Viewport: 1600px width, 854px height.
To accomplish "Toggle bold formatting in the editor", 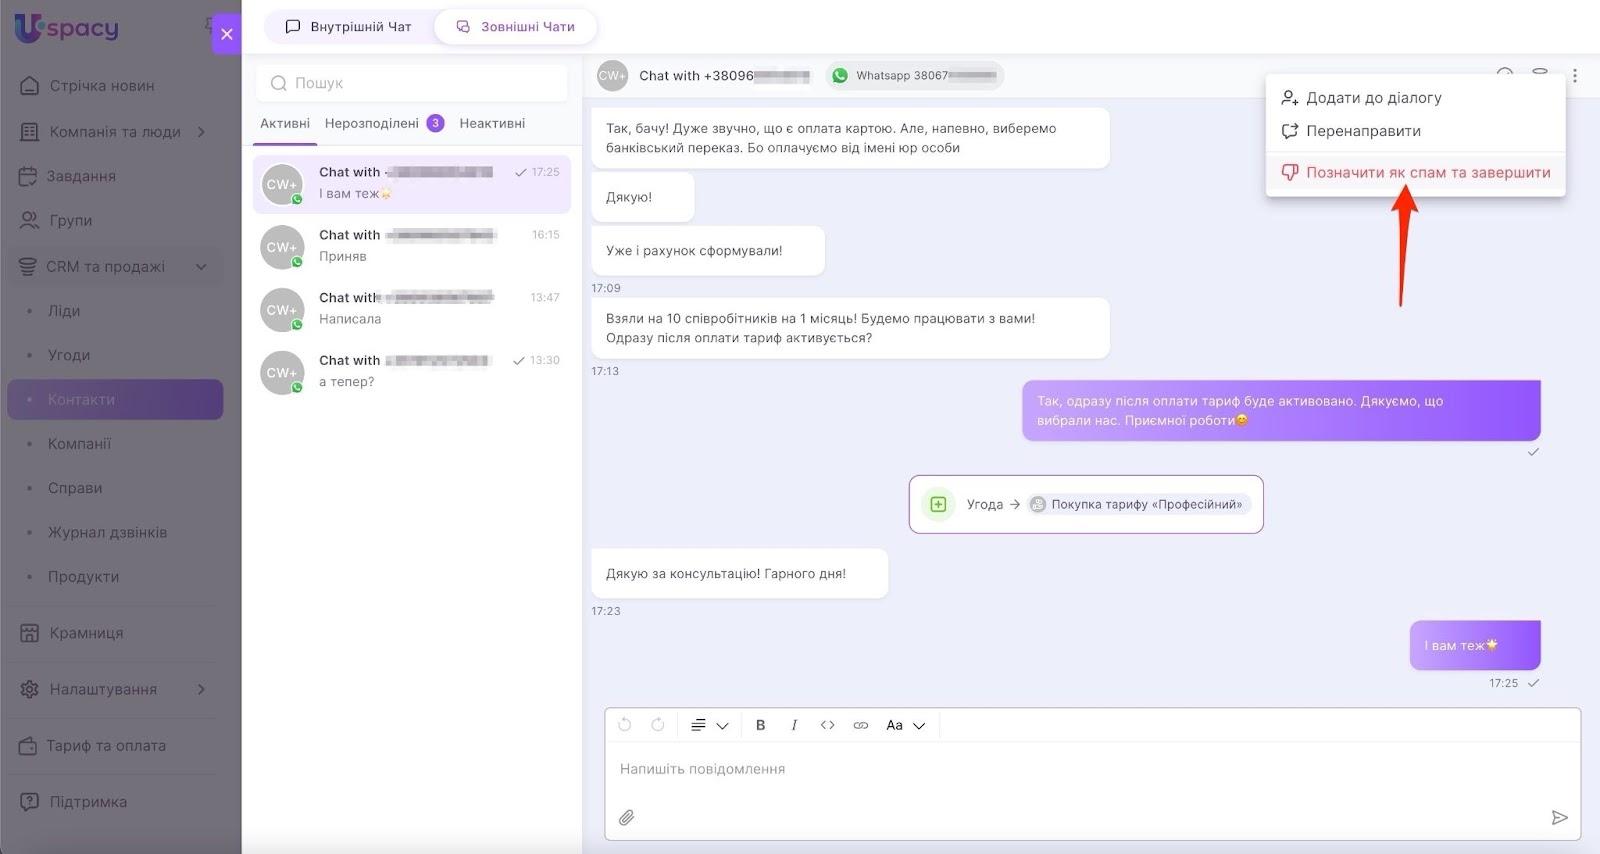I will click(x=760, y=725).
